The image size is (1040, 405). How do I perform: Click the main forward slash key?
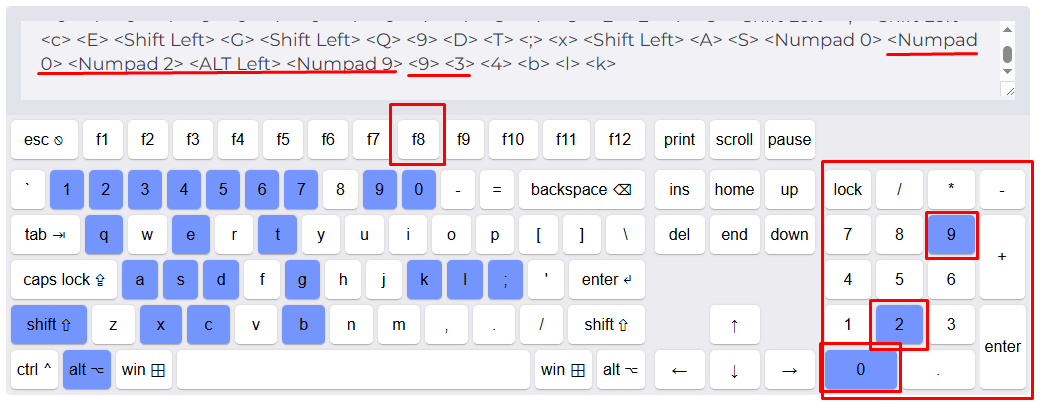coord(542,325)
